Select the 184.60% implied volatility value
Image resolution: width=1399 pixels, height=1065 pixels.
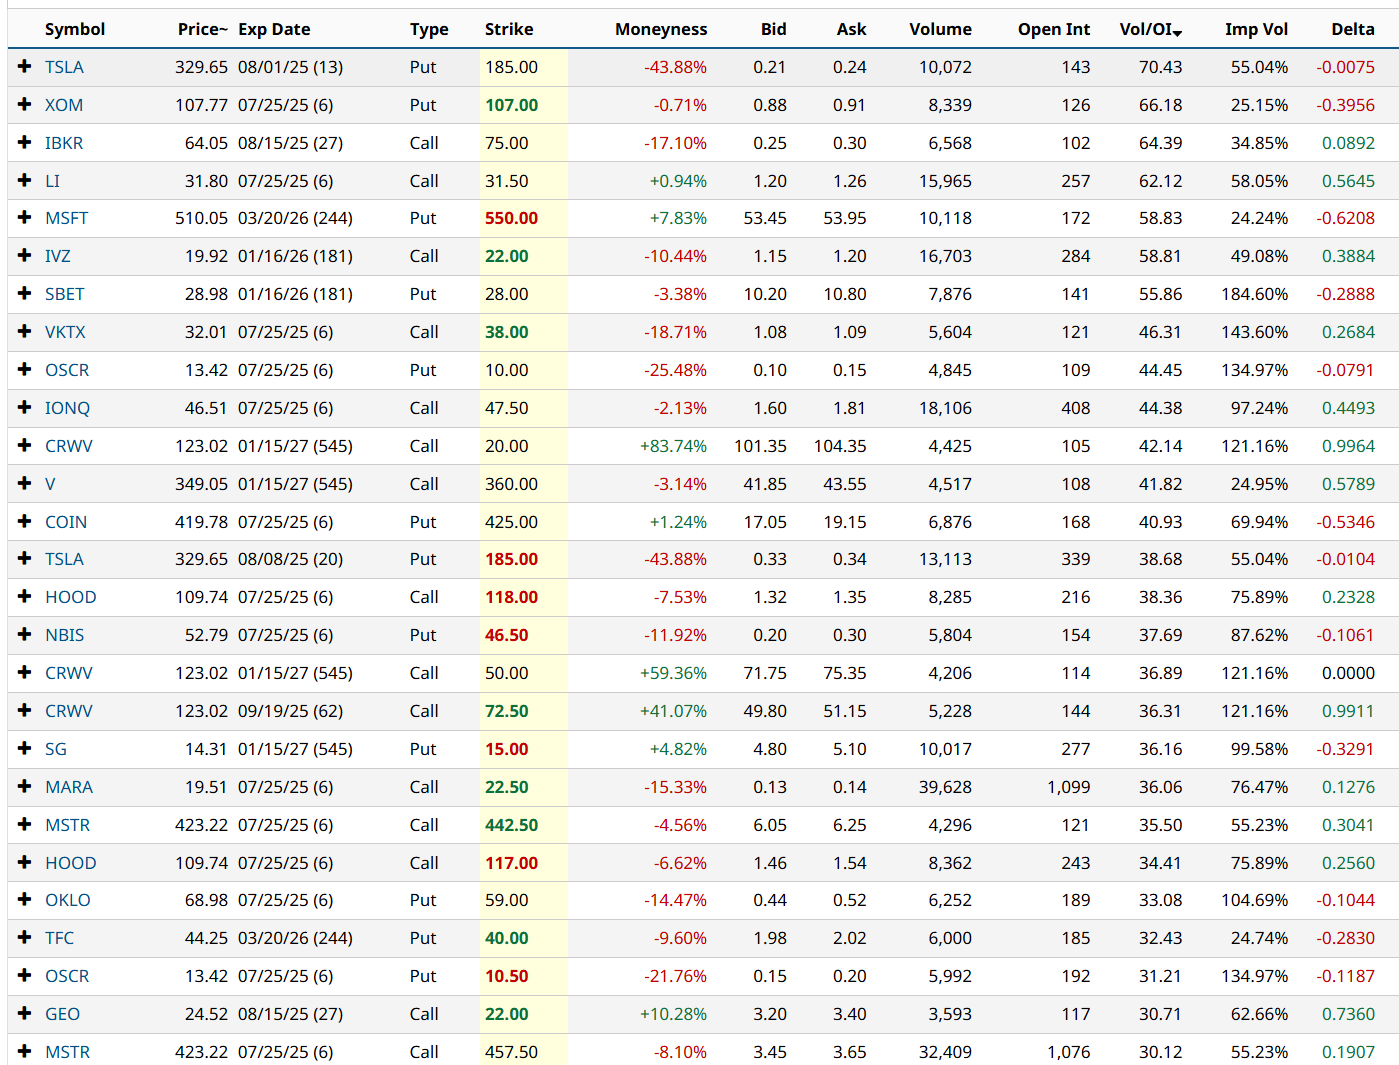[1254, 294]
